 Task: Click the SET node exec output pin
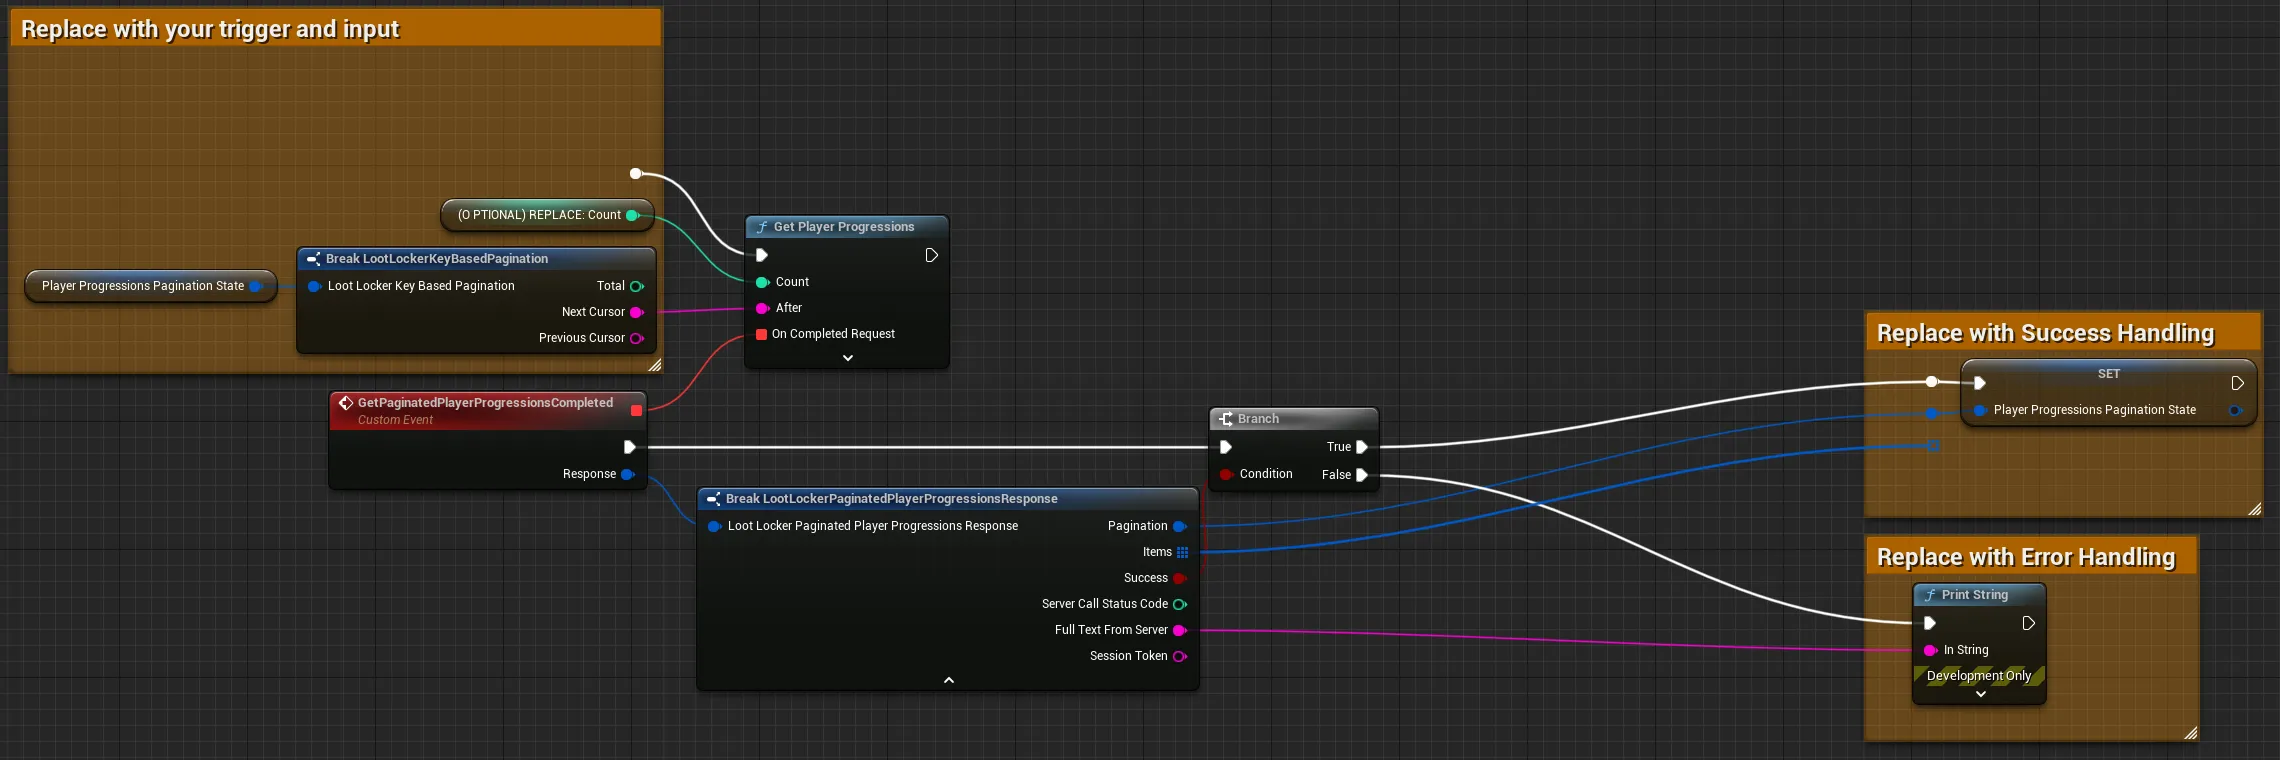click(2238, 383)
